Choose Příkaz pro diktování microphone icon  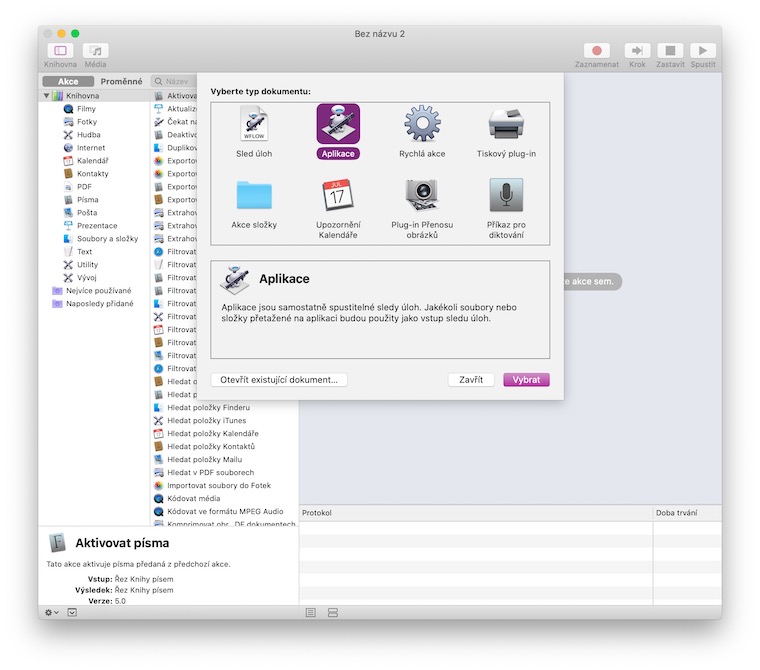(506, 195)
